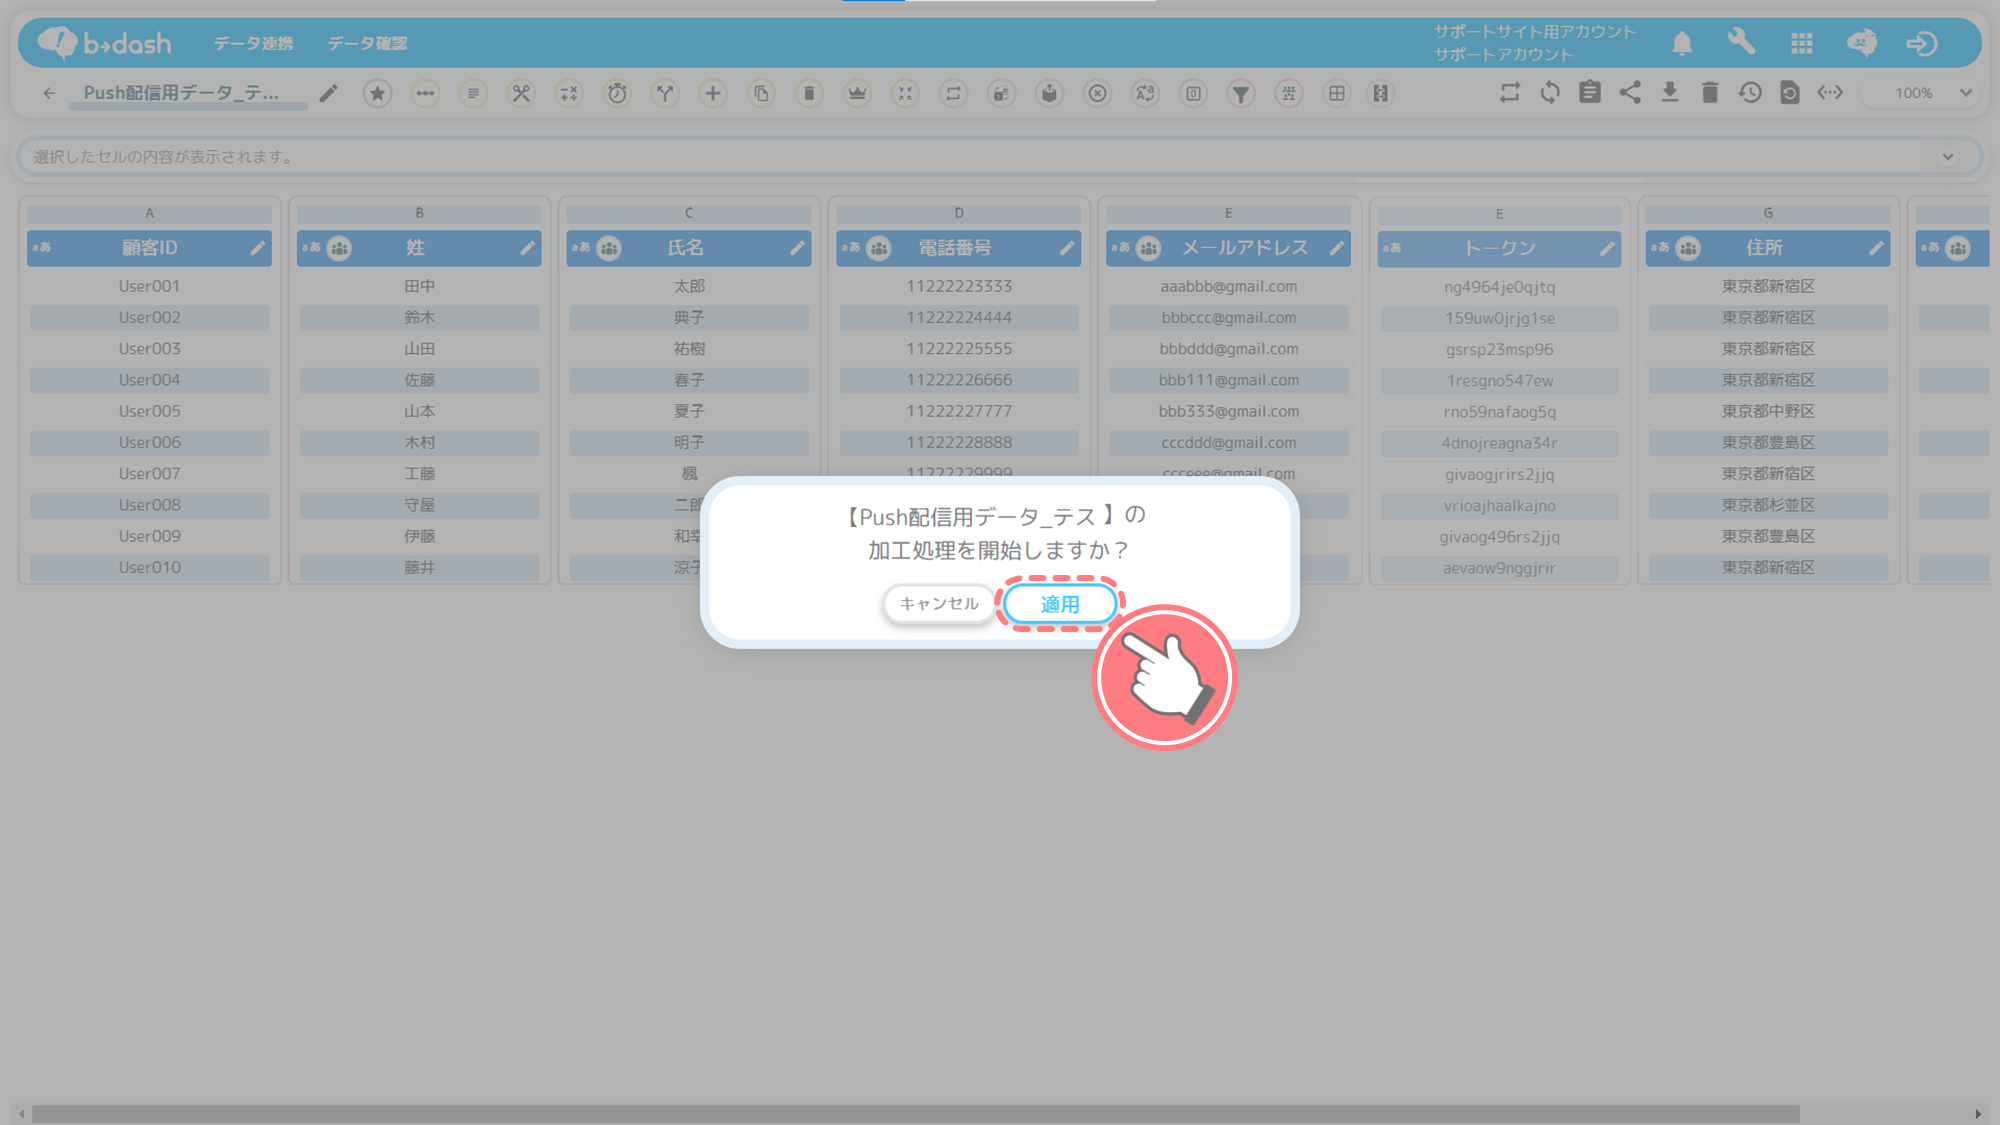
Task: Click the notification bell icon
Action: [1682, 43]
